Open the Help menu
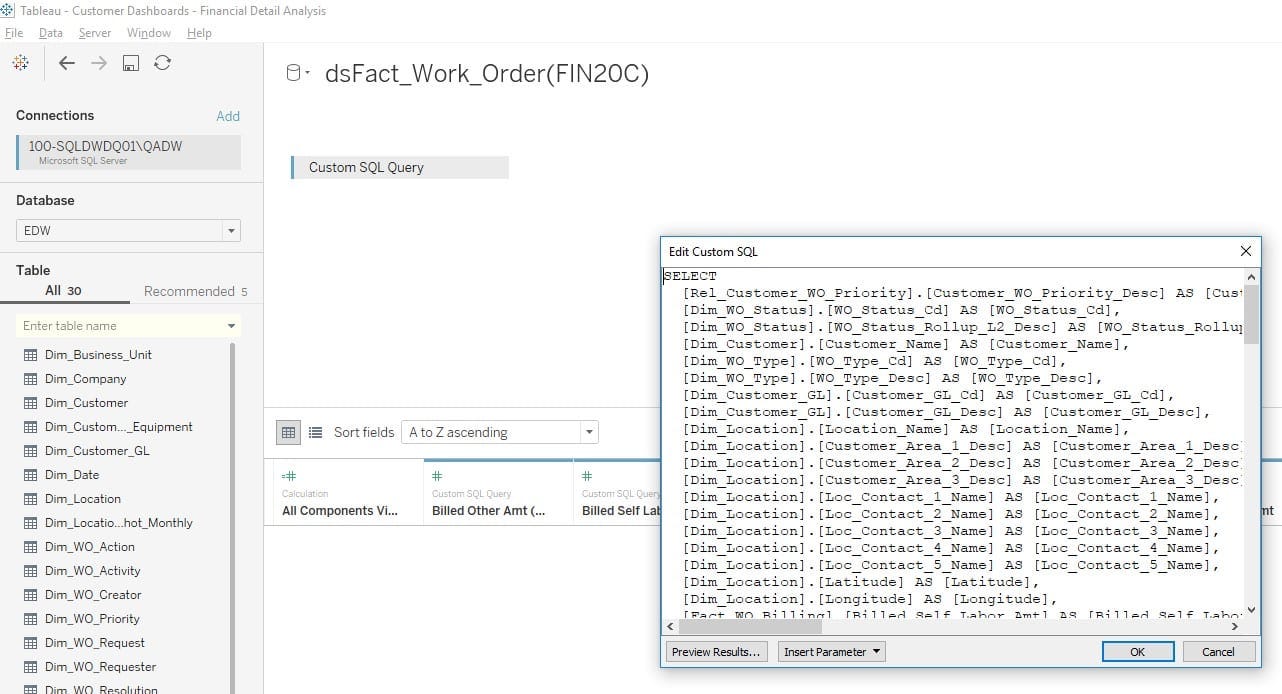This screenshot has width=1282, height=694. pyautogui.click(x=199, y=33)
